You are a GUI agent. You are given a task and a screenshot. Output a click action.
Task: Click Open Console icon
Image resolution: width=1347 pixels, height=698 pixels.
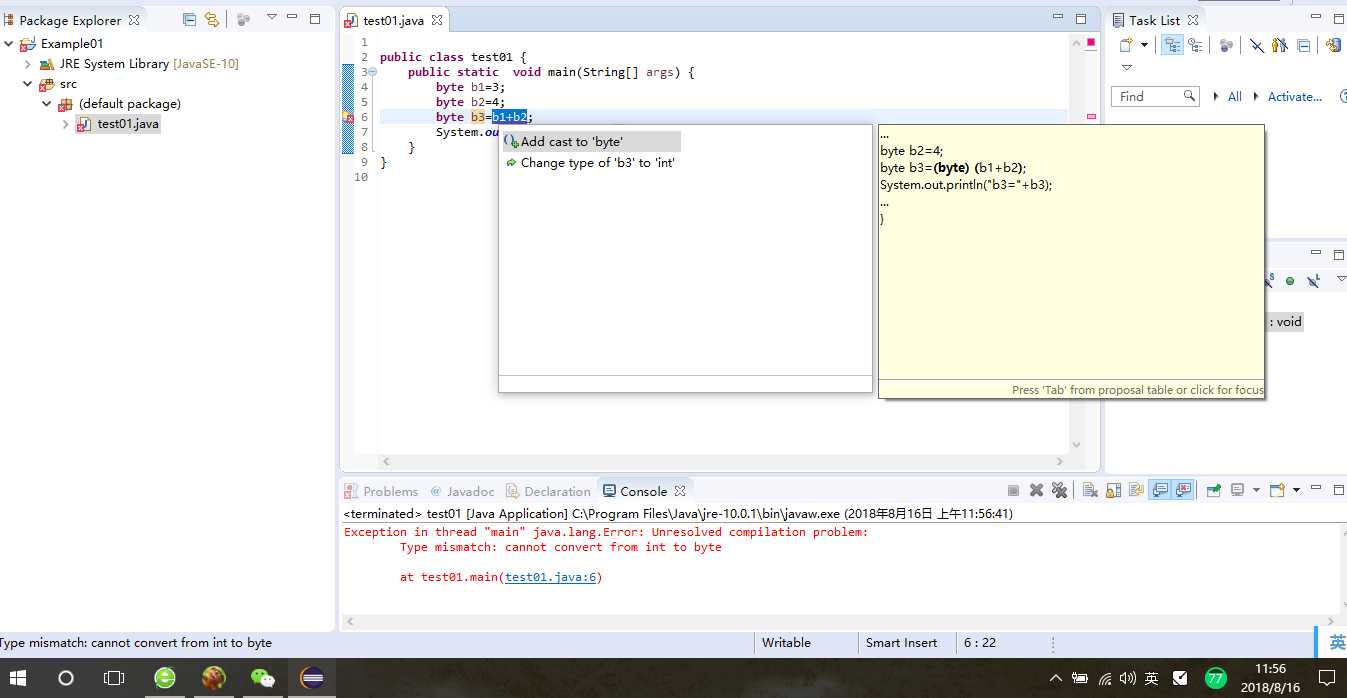click(1277, 490)
